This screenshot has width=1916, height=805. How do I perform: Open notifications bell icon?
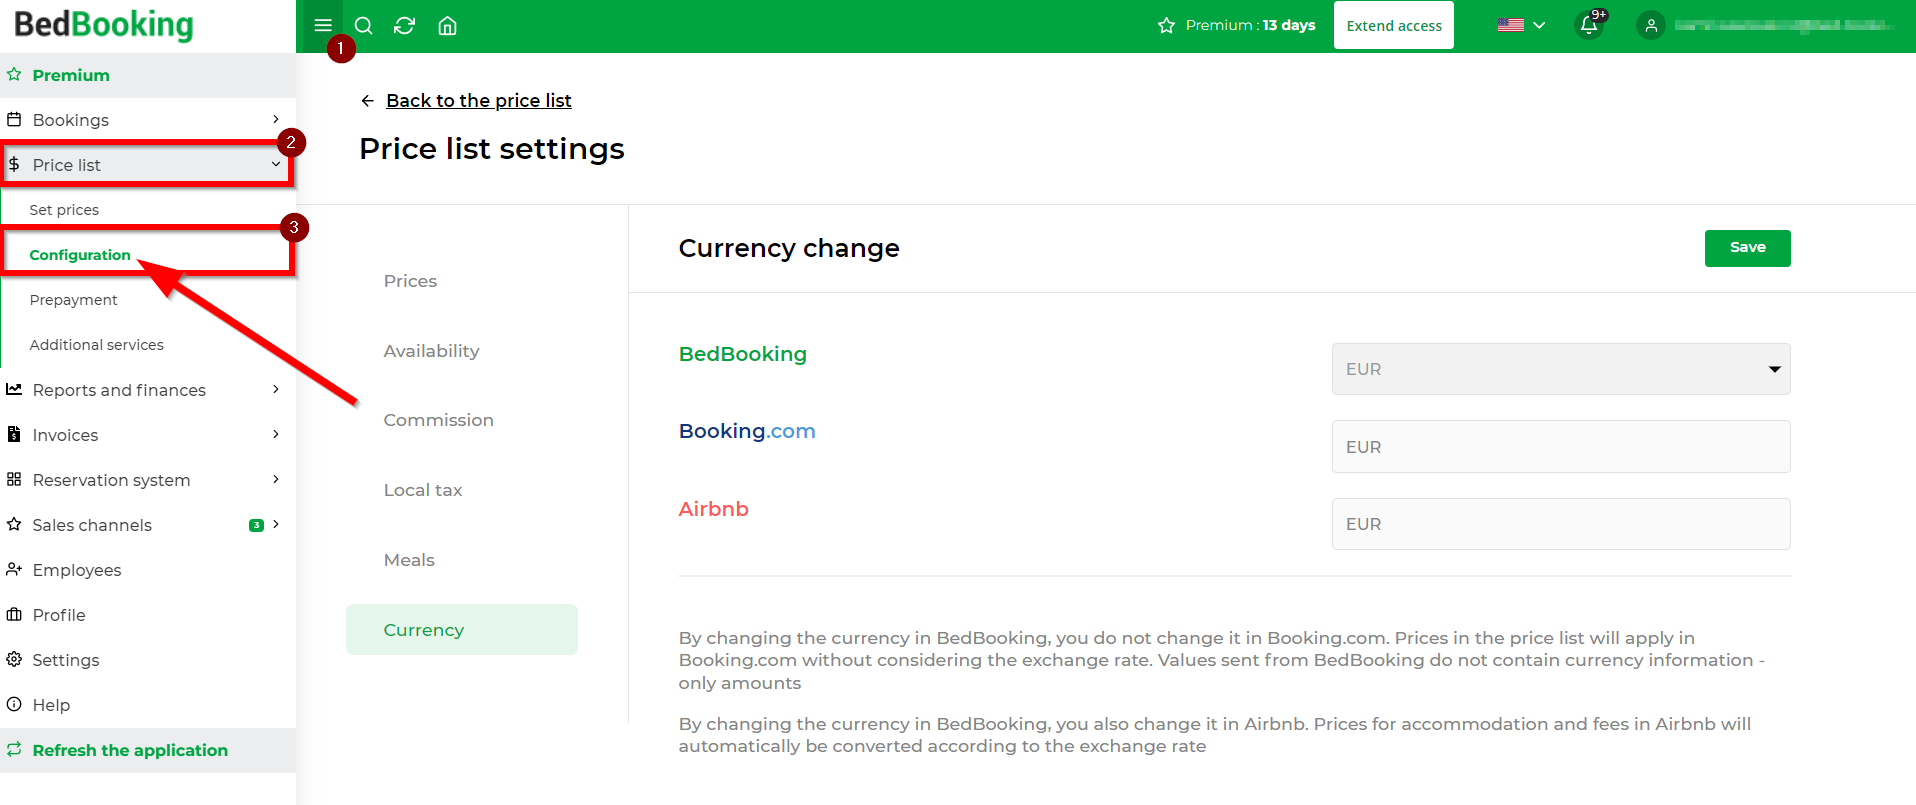click(x=1588, y=26)
